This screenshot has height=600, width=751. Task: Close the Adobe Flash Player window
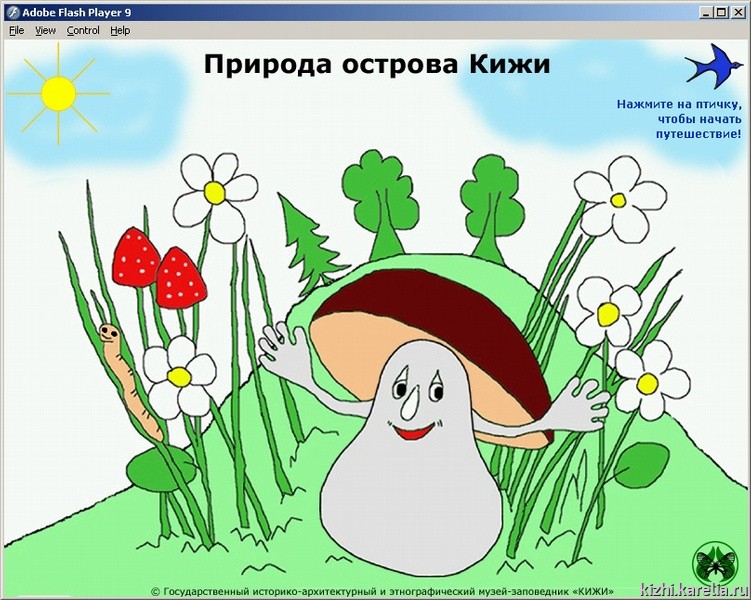pyautogui.click(x=737, y=12)
